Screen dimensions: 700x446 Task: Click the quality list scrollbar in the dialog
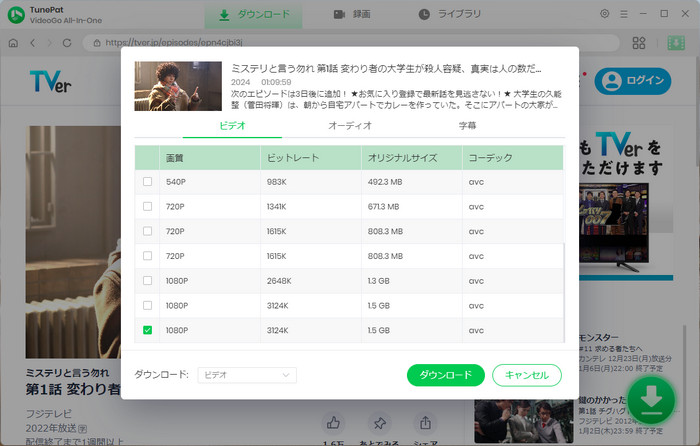pos(563,292)
